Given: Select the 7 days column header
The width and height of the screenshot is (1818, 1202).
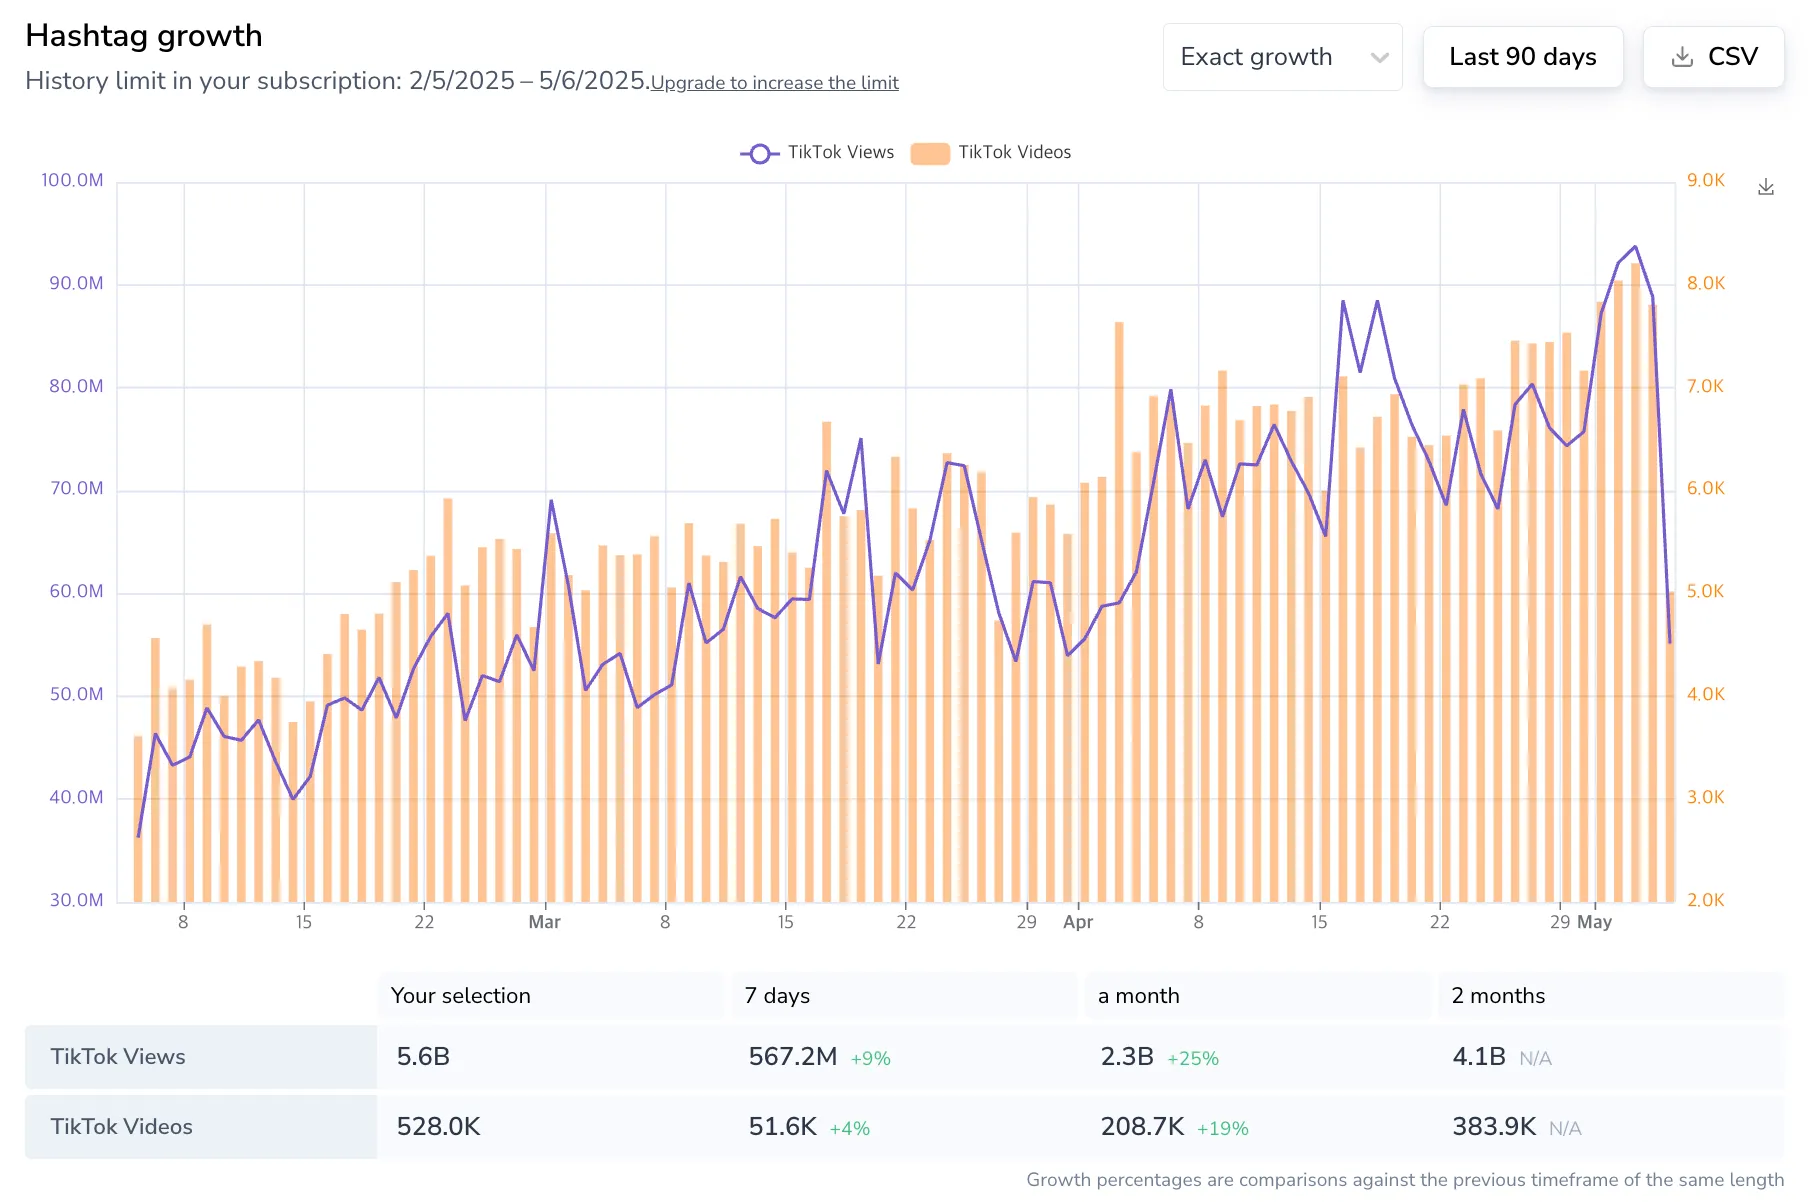Looking at the screenshot, I should click(x=777, y=996).
